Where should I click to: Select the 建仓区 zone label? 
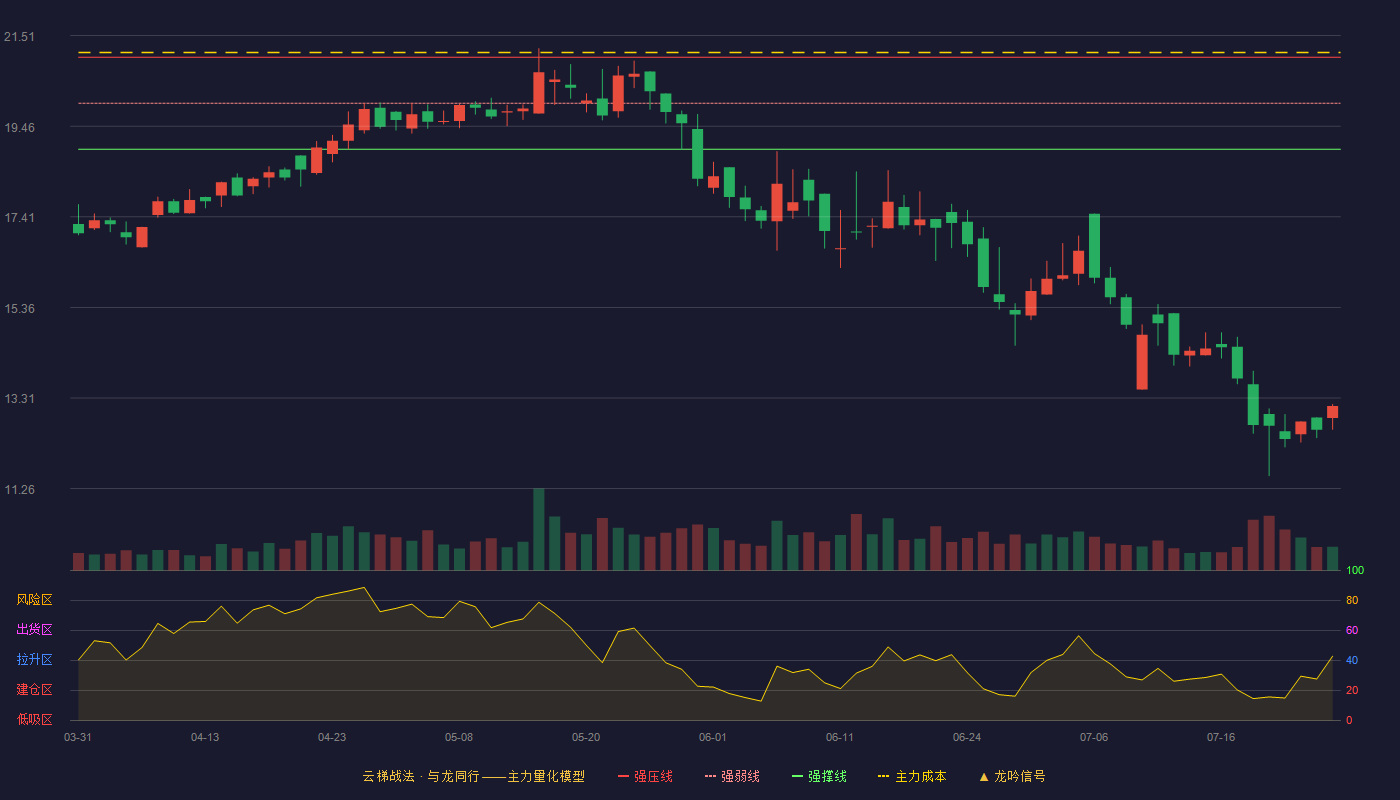point(34,690)
